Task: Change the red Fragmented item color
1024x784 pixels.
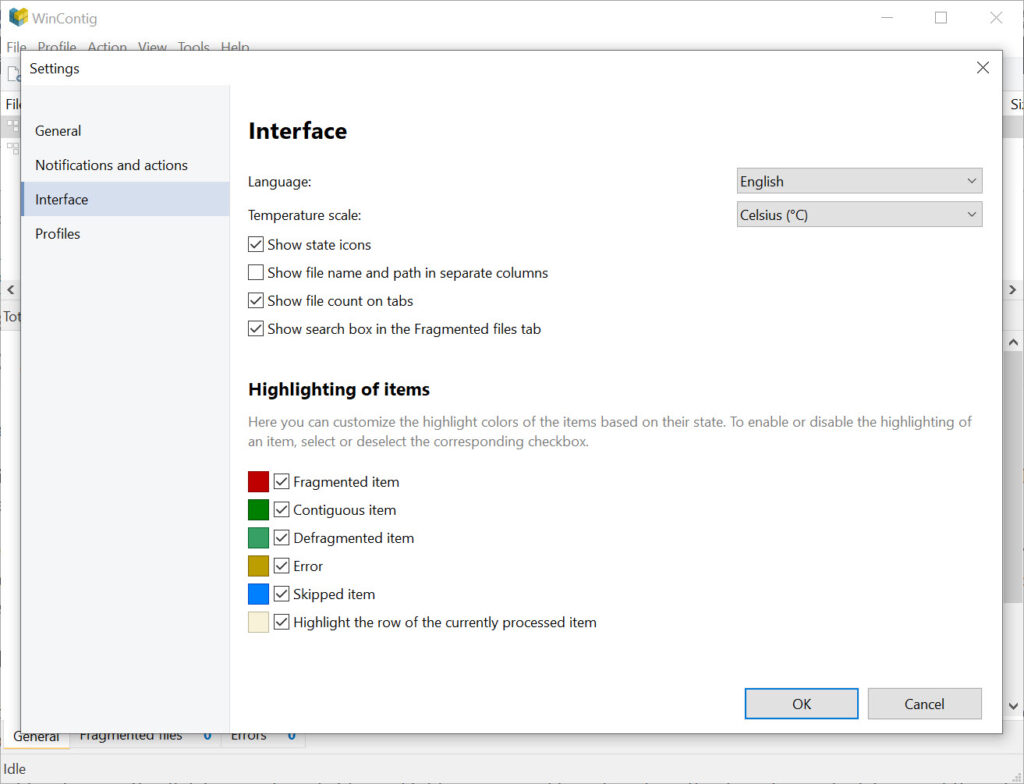Action: 259,482
